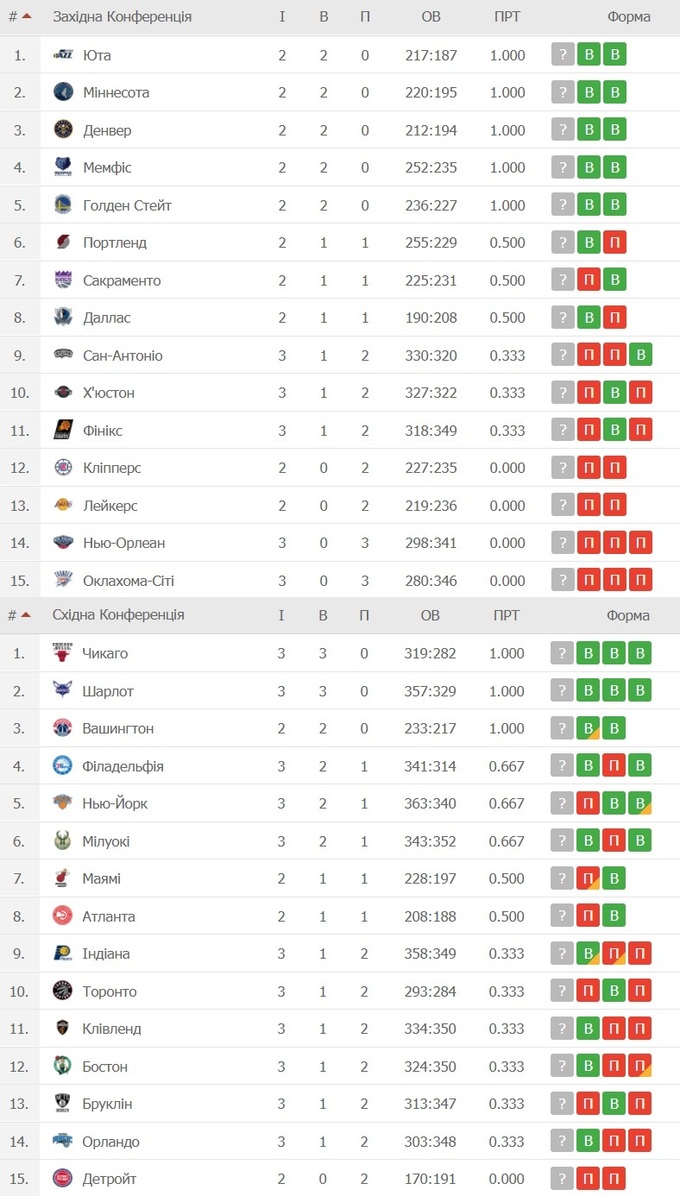The width and height of the screenshot is (680, 1196).
Task: Click the Оклахома-Сіті team name
Action: pos(131,580)
